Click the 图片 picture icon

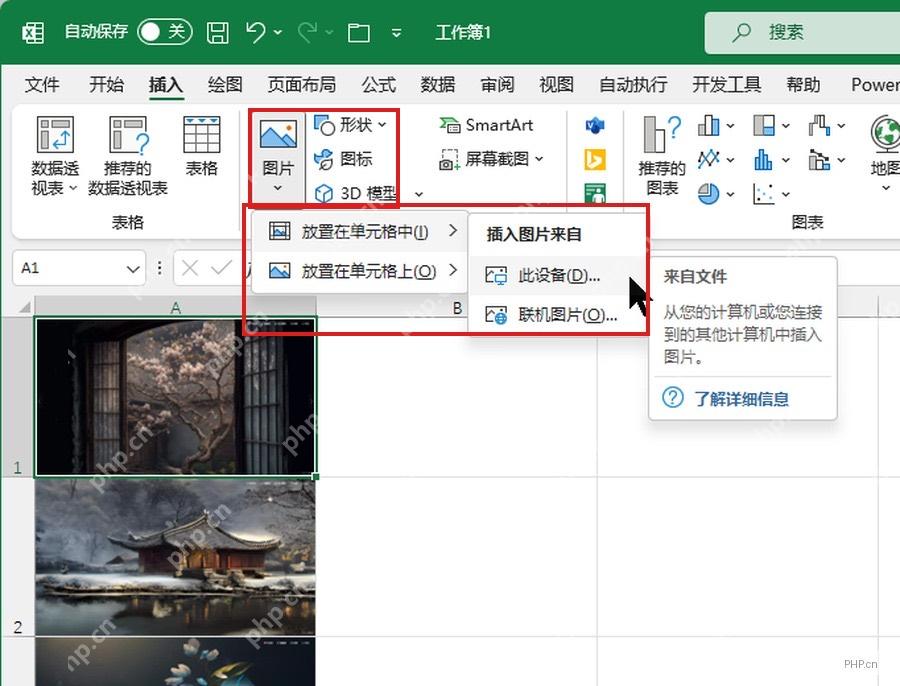(x=278, y=134)
